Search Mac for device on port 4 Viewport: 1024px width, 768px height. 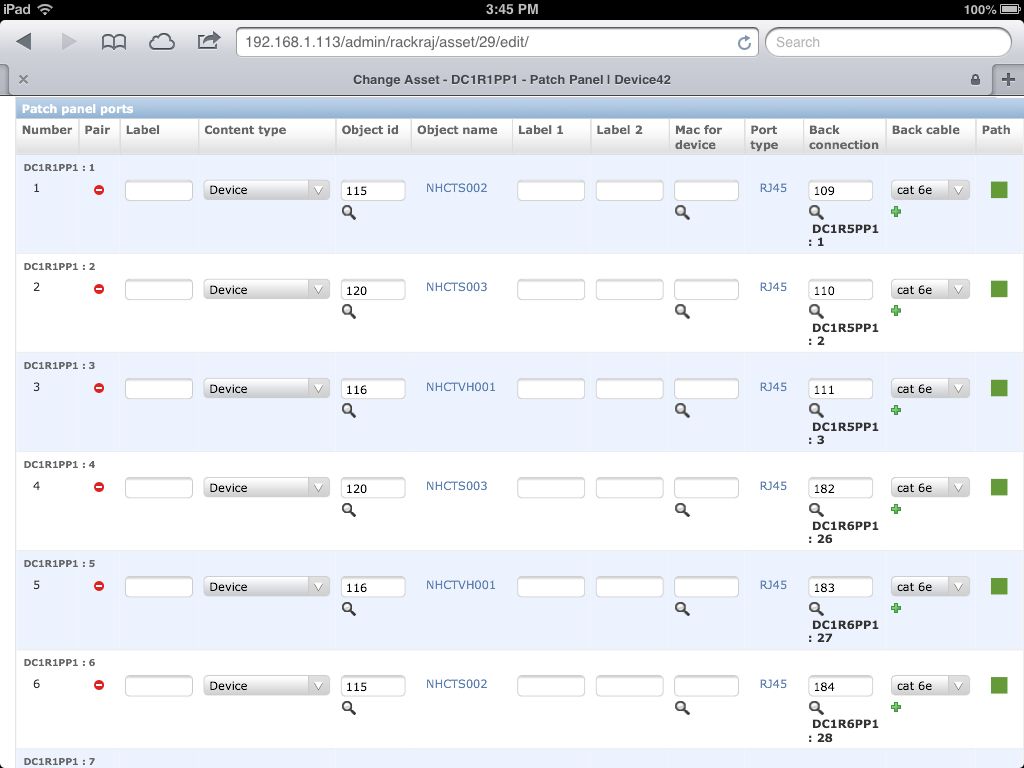[682, 509]
